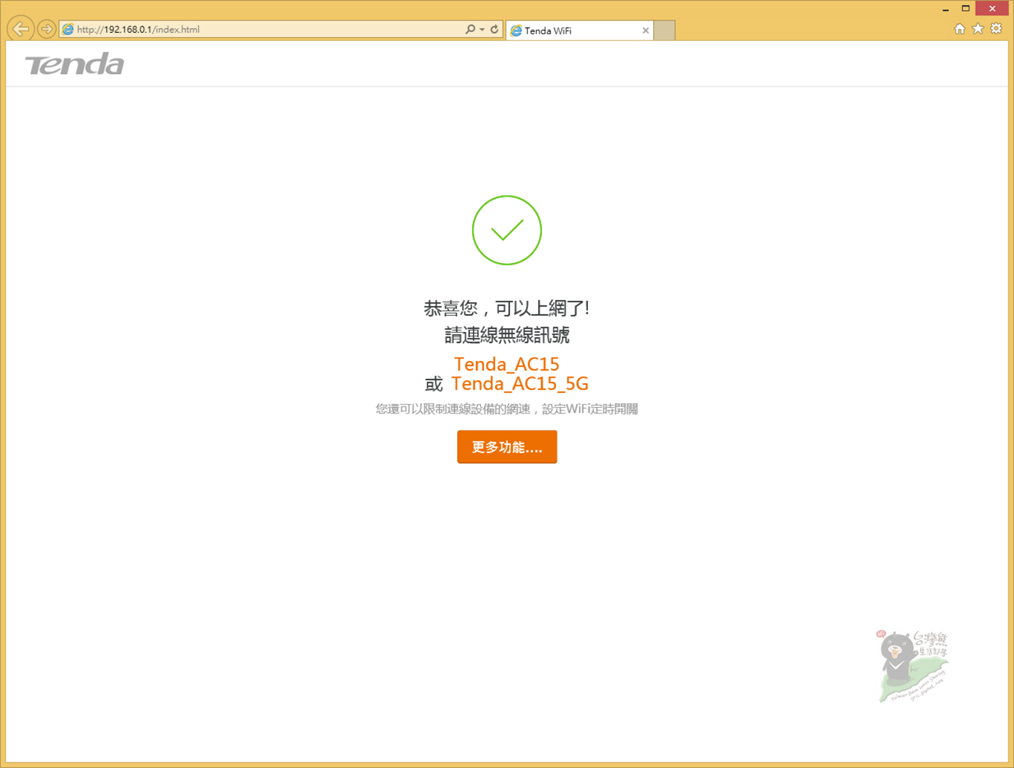Click the green checkmark success icon
Viewport: 1014px width, 768px height.
506,230
